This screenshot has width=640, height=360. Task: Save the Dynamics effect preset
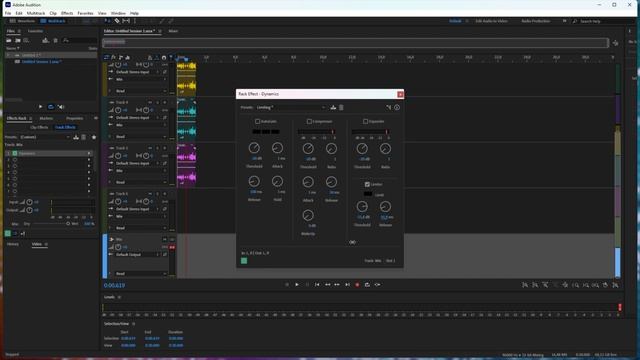pyautogui.click(x=333, y=107)
